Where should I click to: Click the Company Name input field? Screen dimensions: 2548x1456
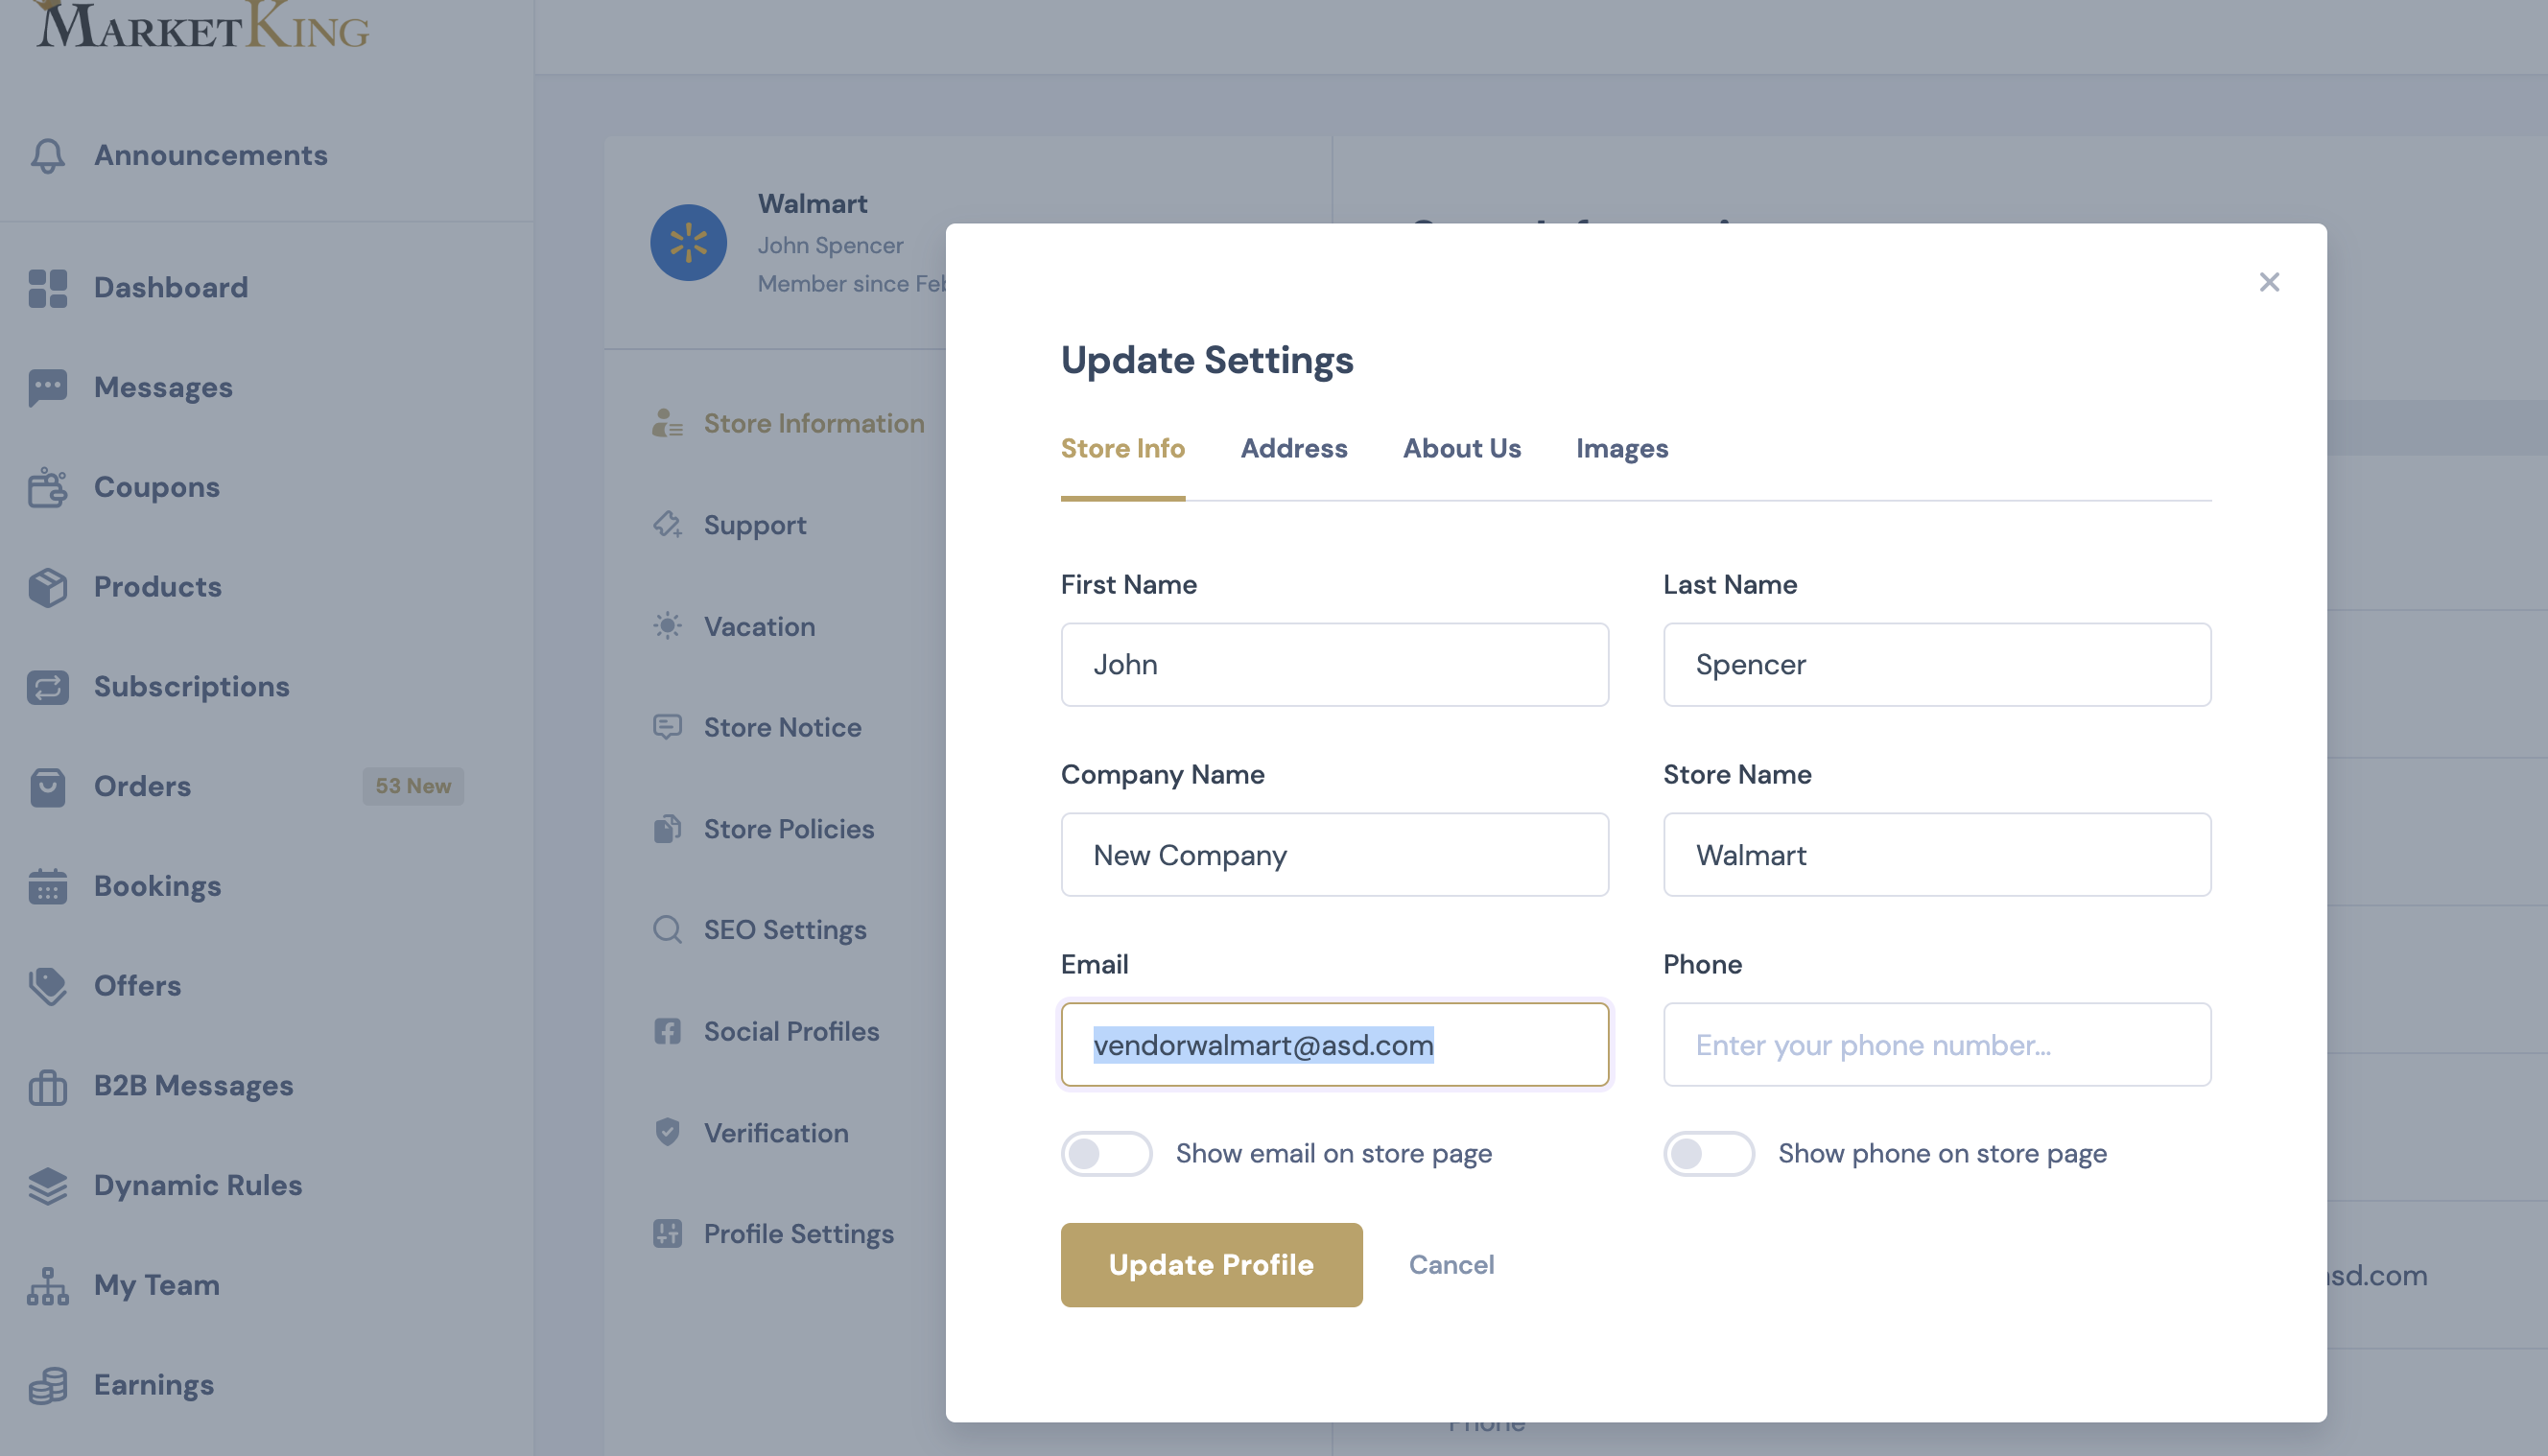1334,855
